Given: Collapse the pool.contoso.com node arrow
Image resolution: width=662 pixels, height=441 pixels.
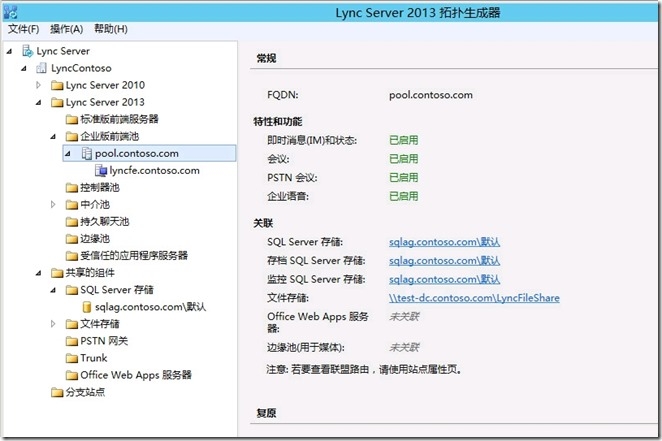Looking at the screenshot, I should [x=68, y=154].
